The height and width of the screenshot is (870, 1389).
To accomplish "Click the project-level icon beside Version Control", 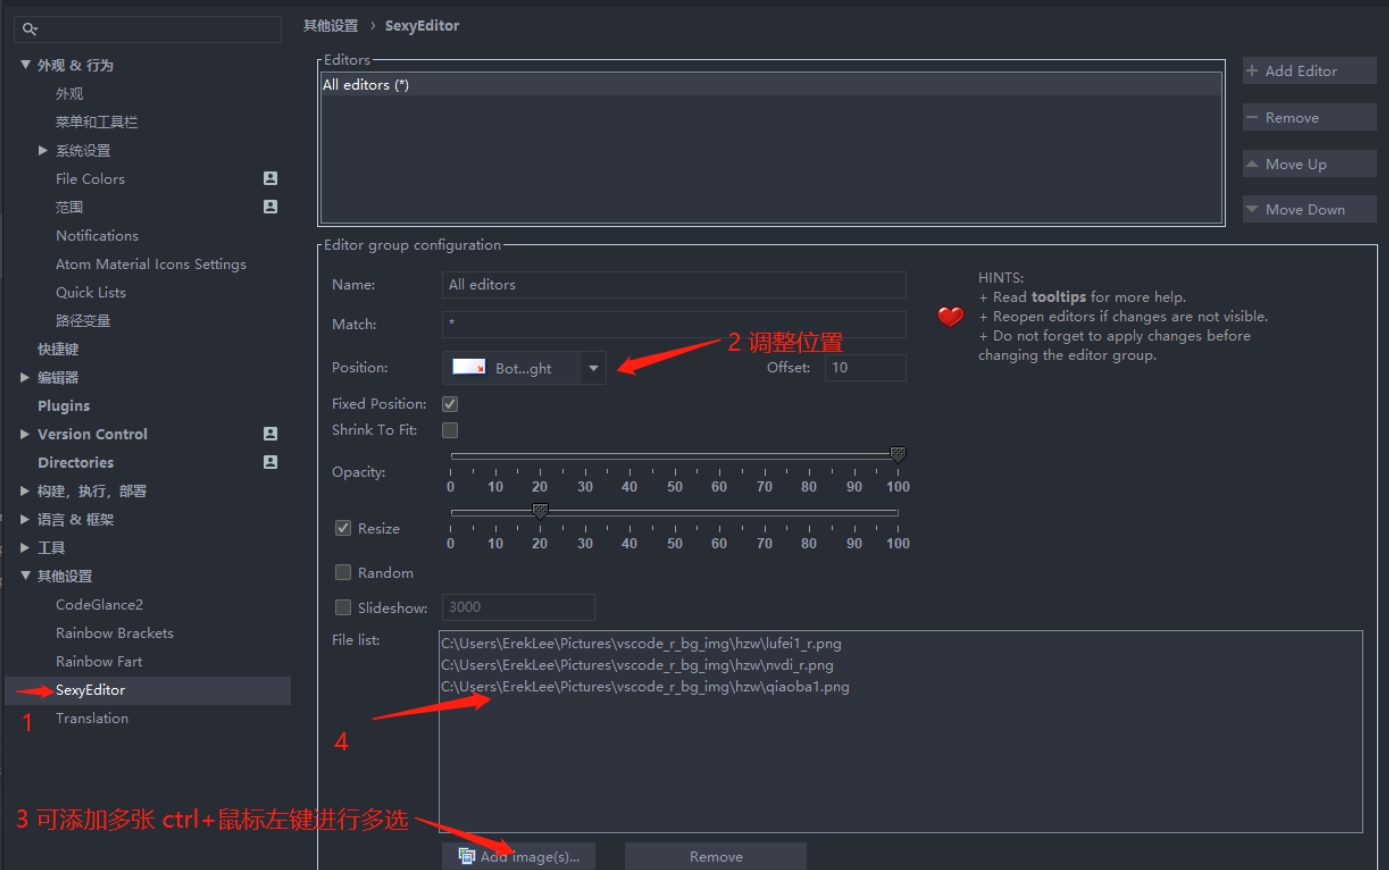I will [270, 434].
